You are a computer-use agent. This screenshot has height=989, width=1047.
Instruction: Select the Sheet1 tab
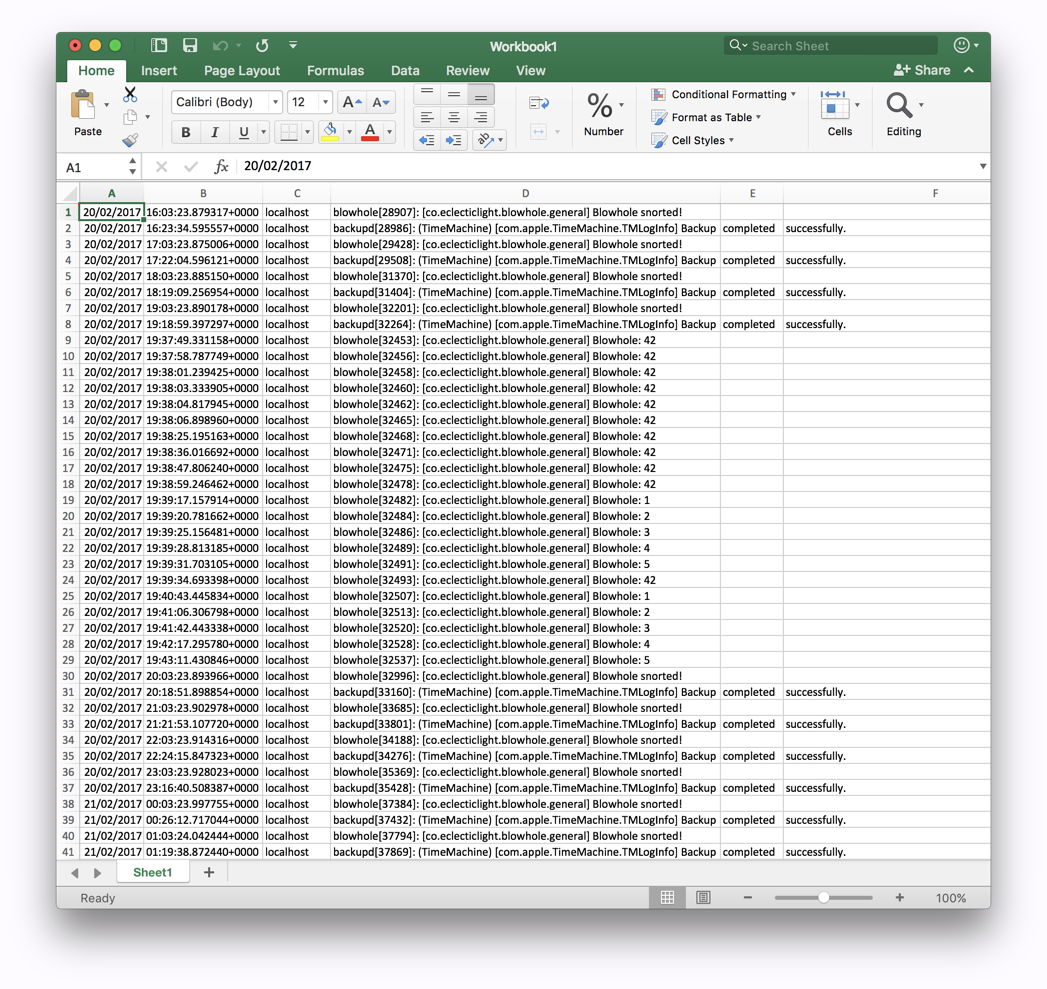[x=152, y=872]
